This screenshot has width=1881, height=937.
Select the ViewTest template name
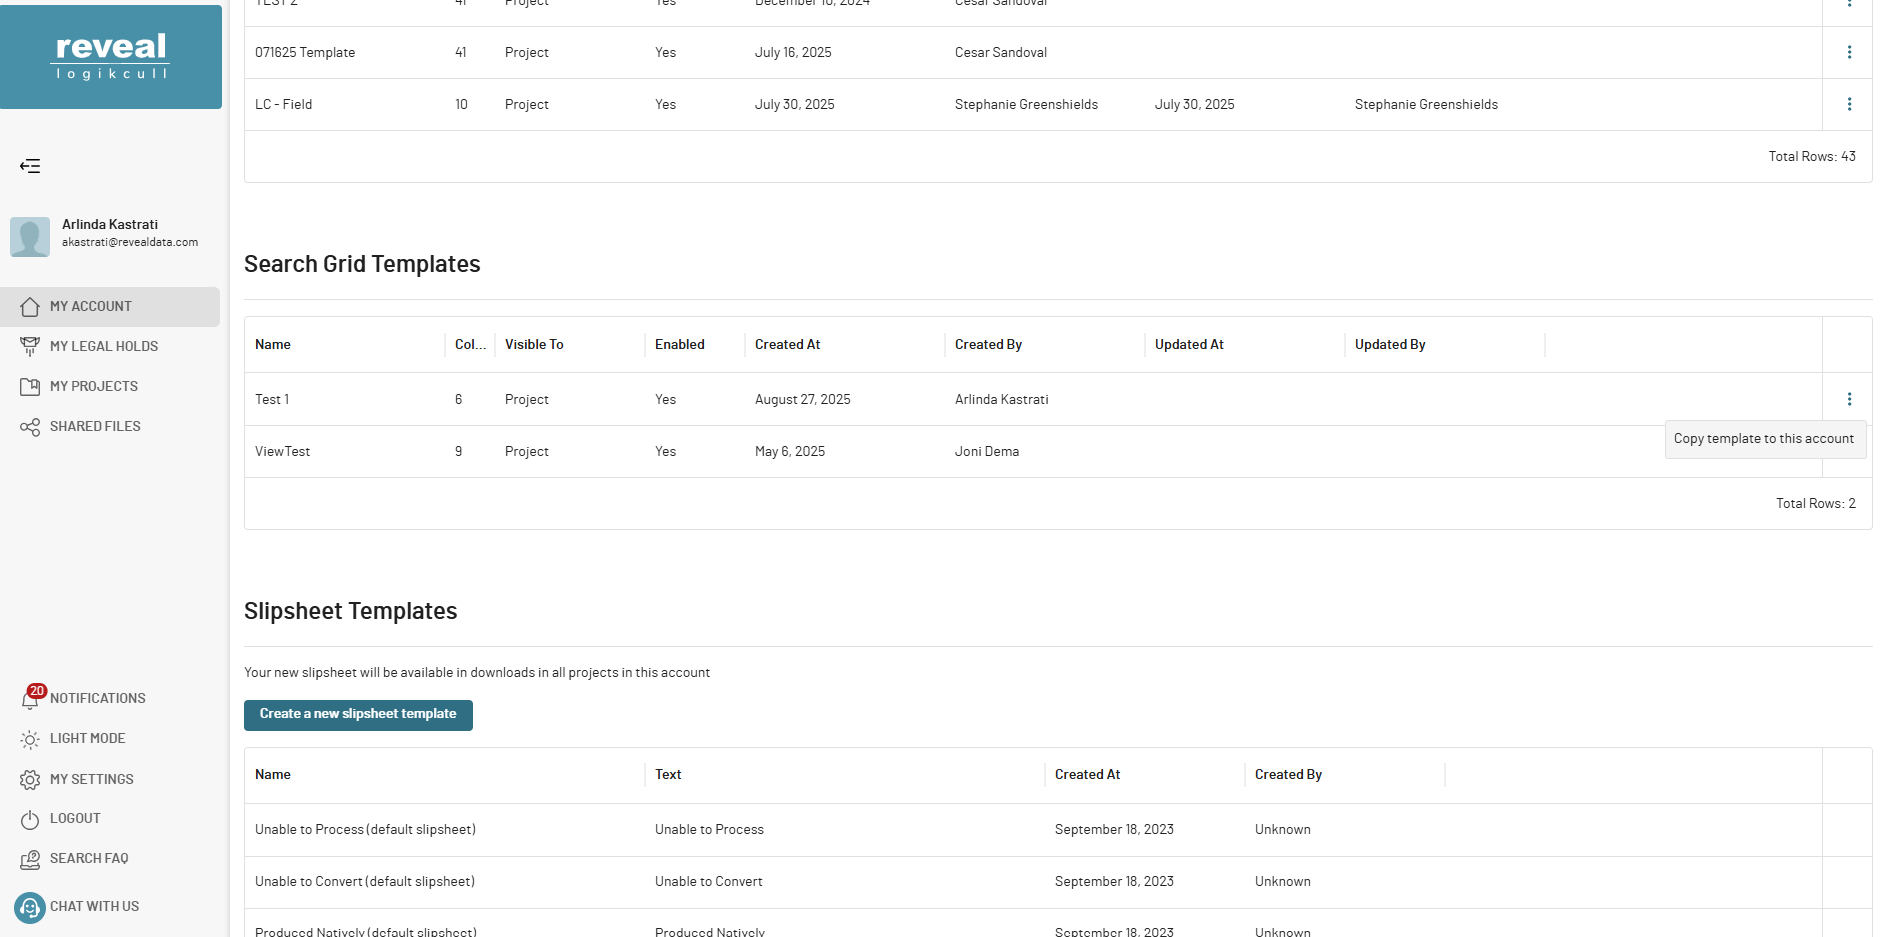[x=283, y=452]
